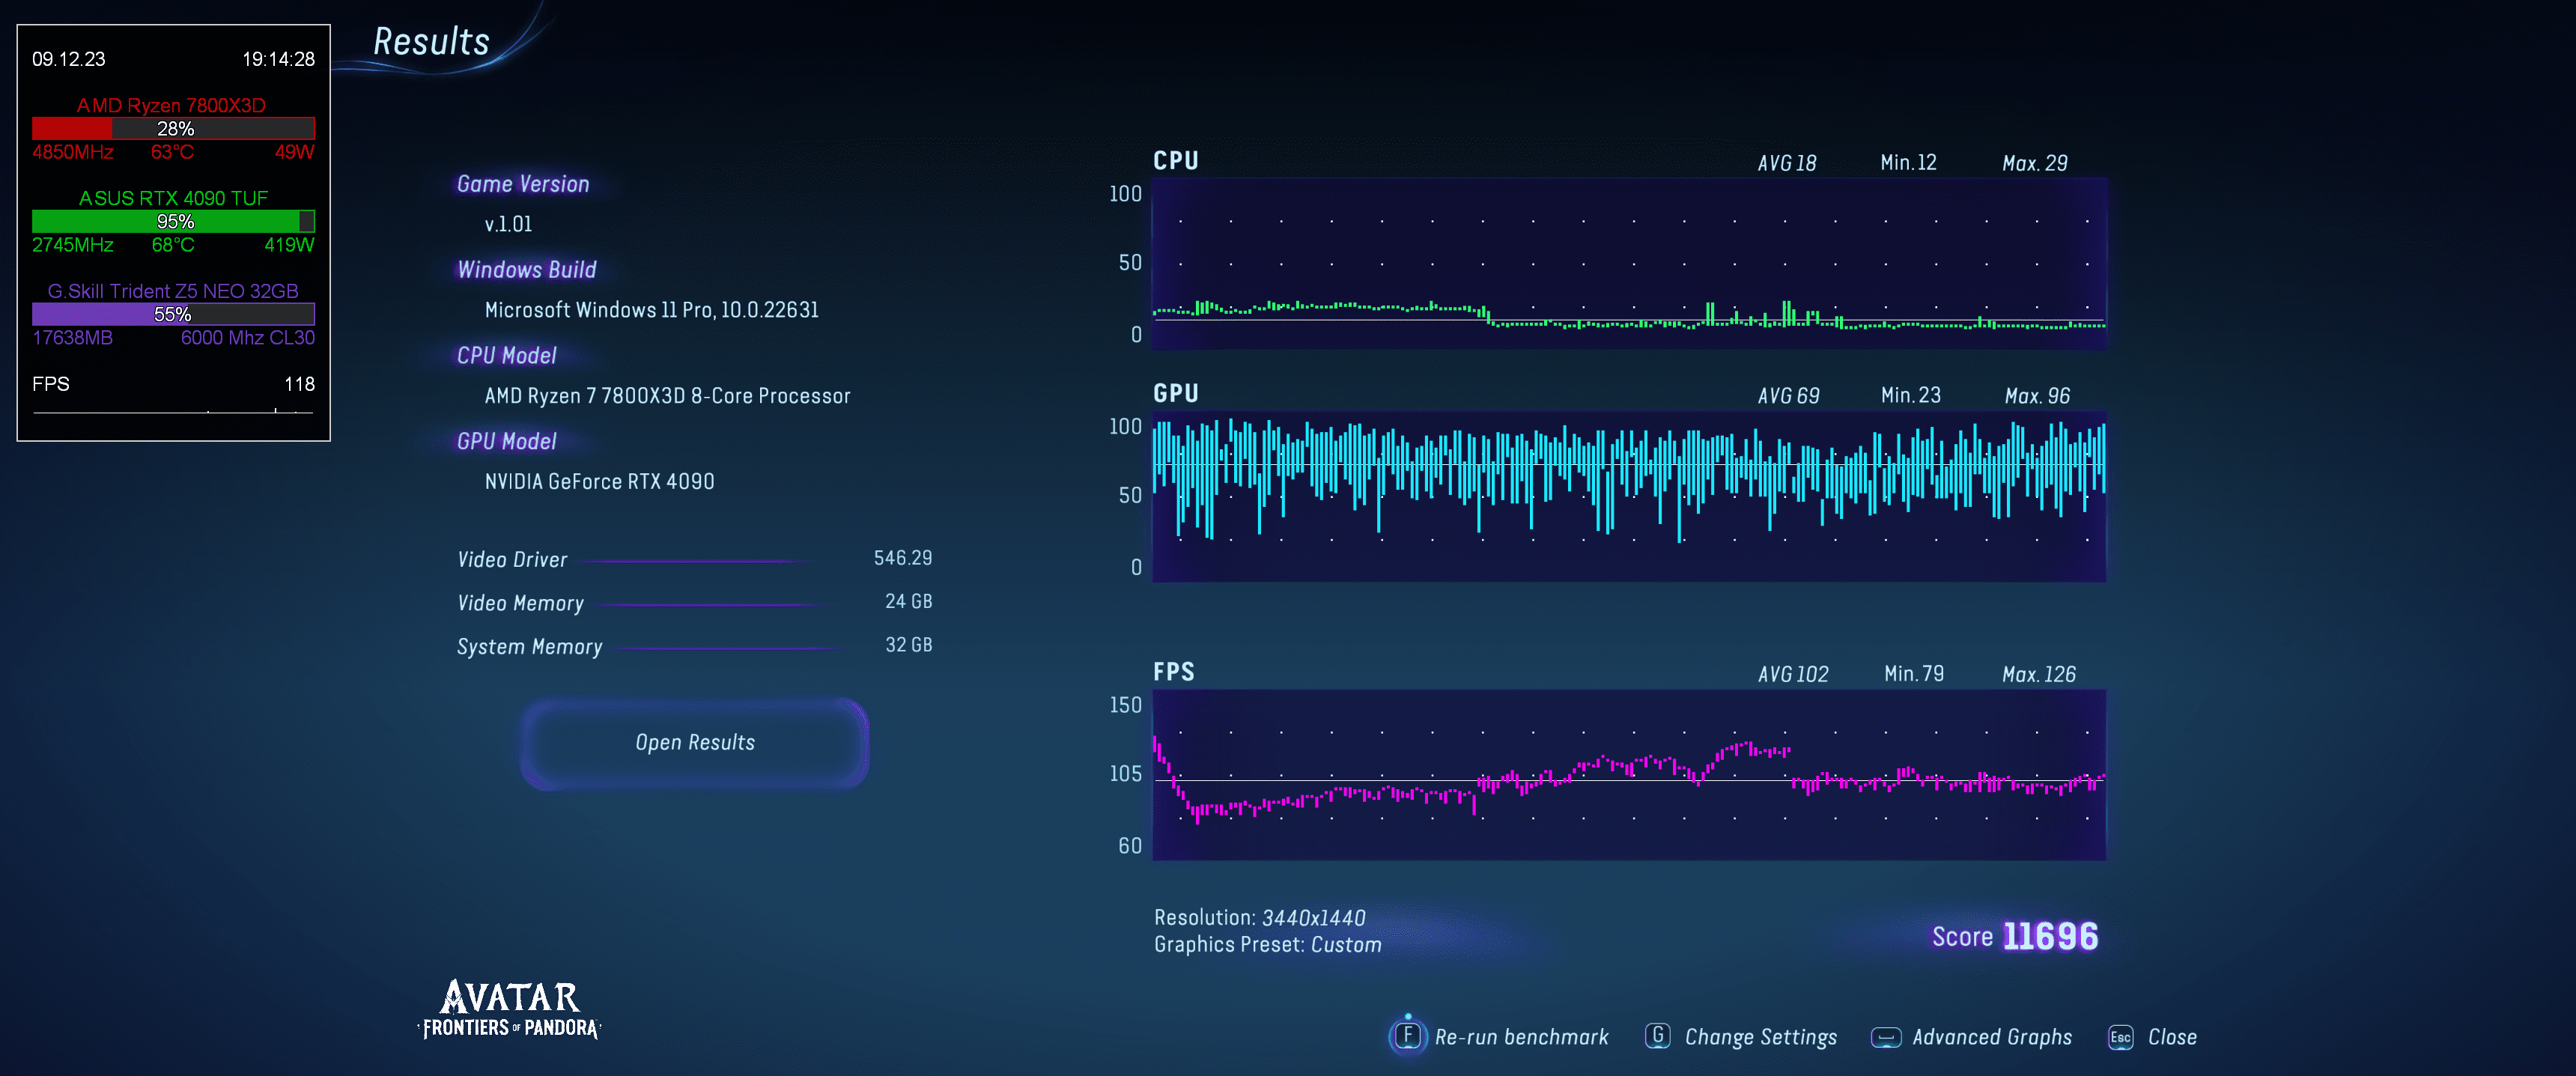This screenshot has width=2576, height=1076.
Task: Select FPS Max. 126 statistic
Action: [x=2038, y=674]
